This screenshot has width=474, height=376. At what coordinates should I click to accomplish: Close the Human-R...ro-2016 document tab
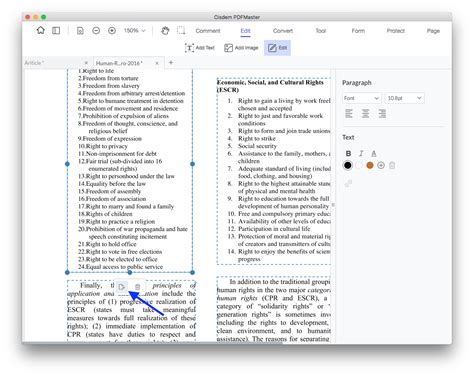(x=157, y=63)
